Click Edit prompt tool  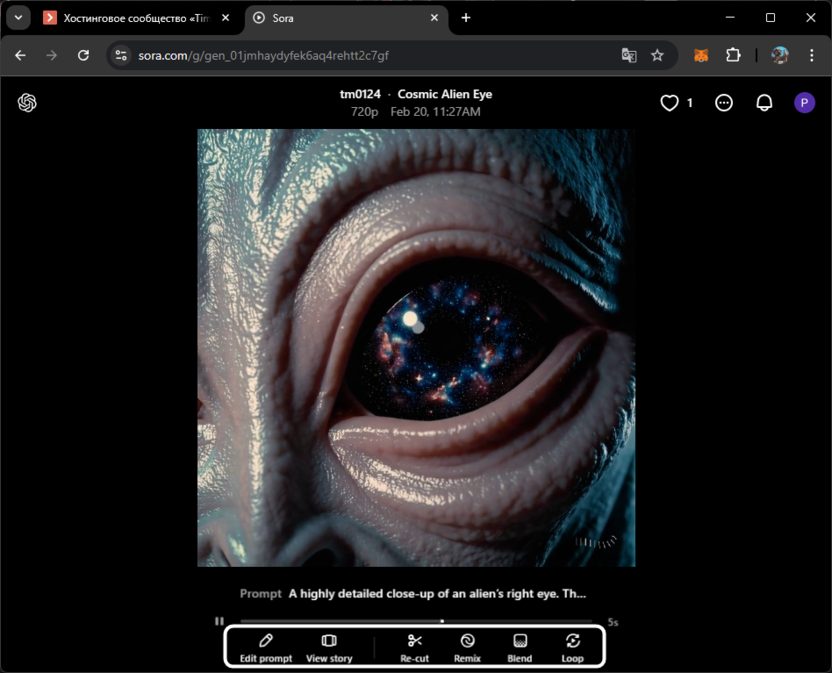point(266,648)
